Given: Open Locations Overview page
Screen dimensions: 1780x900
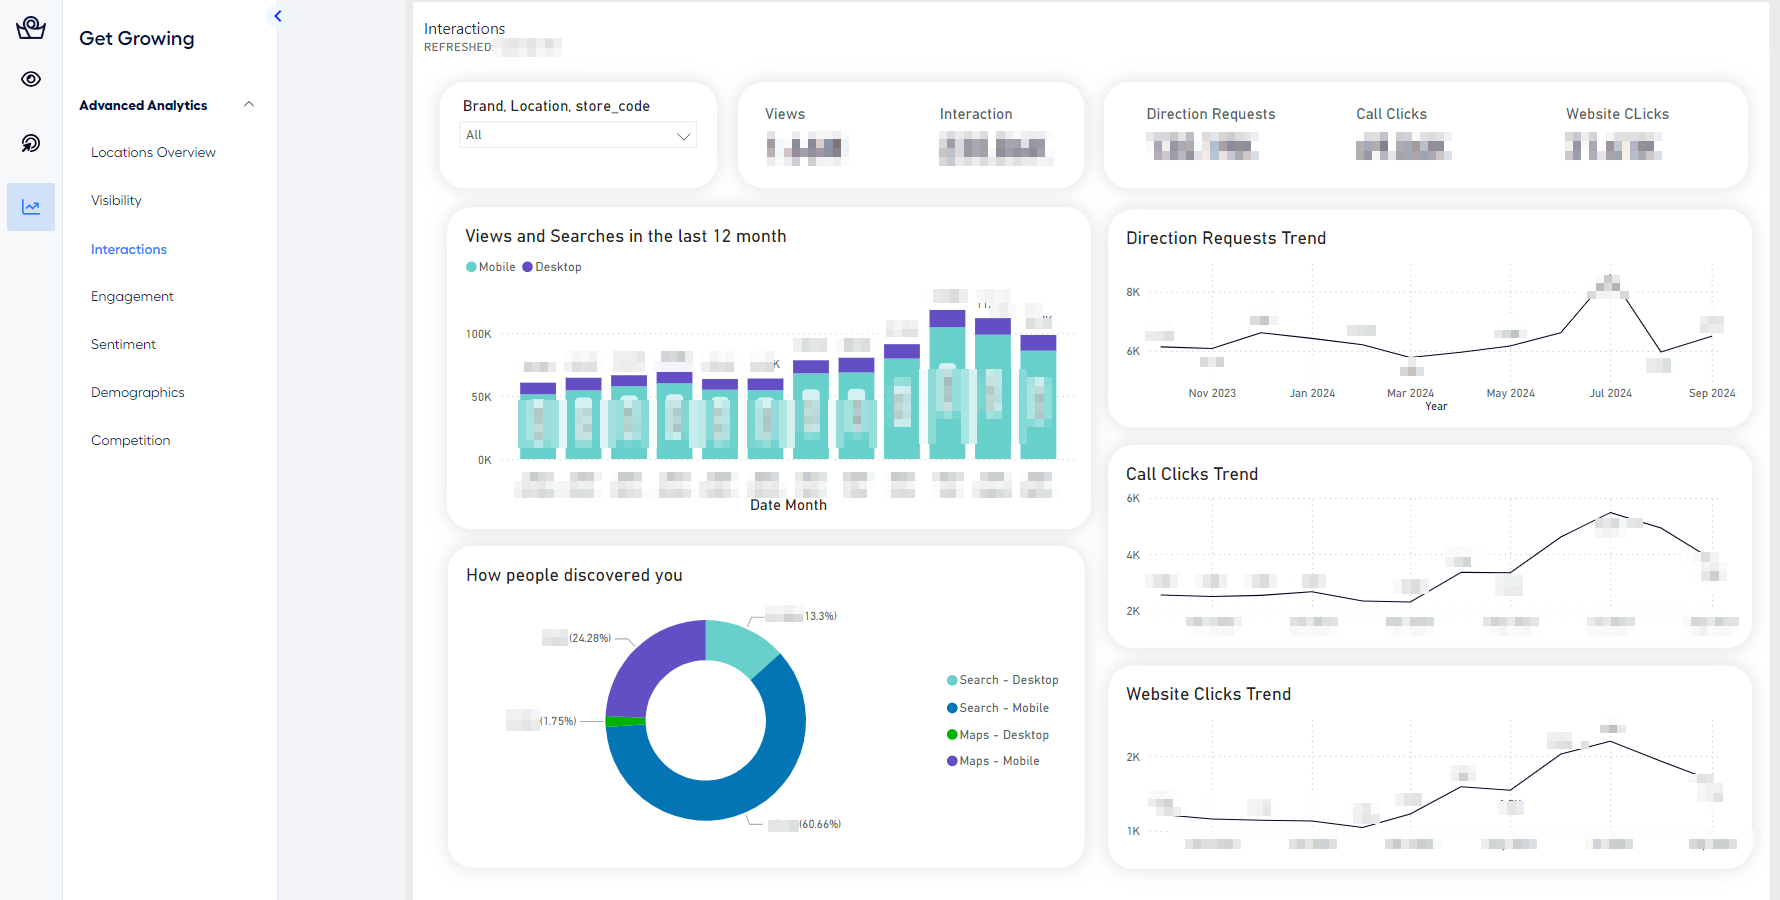Looking at the screenshot, I should point(153,152).
